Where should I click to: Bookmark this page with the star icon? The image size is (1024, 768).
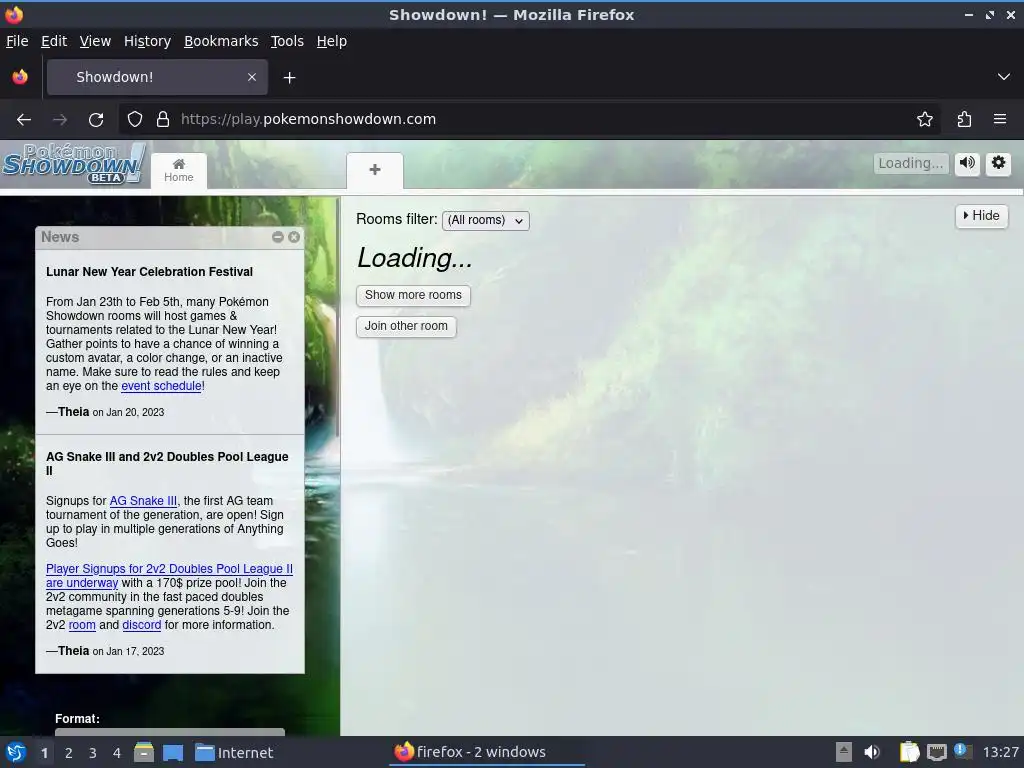[x=925, y=120]
